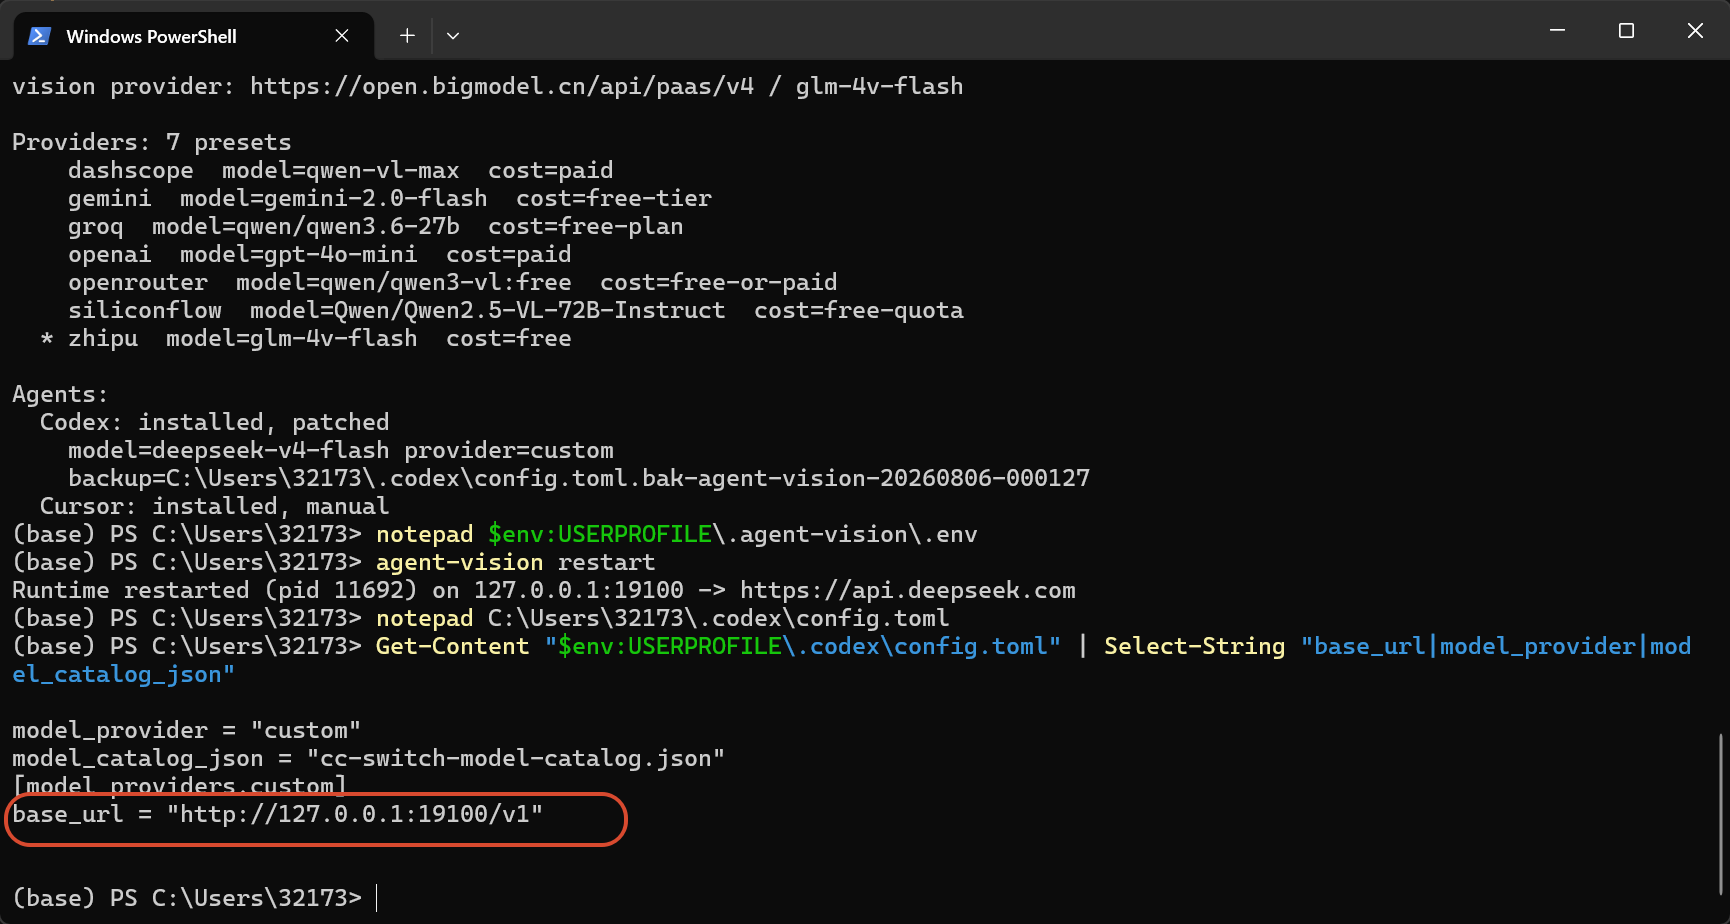Screen dimensions: 1730x924
Task: Click the http://127.0.0.1:19100/v1 base_url value
Action: point(355,815)
